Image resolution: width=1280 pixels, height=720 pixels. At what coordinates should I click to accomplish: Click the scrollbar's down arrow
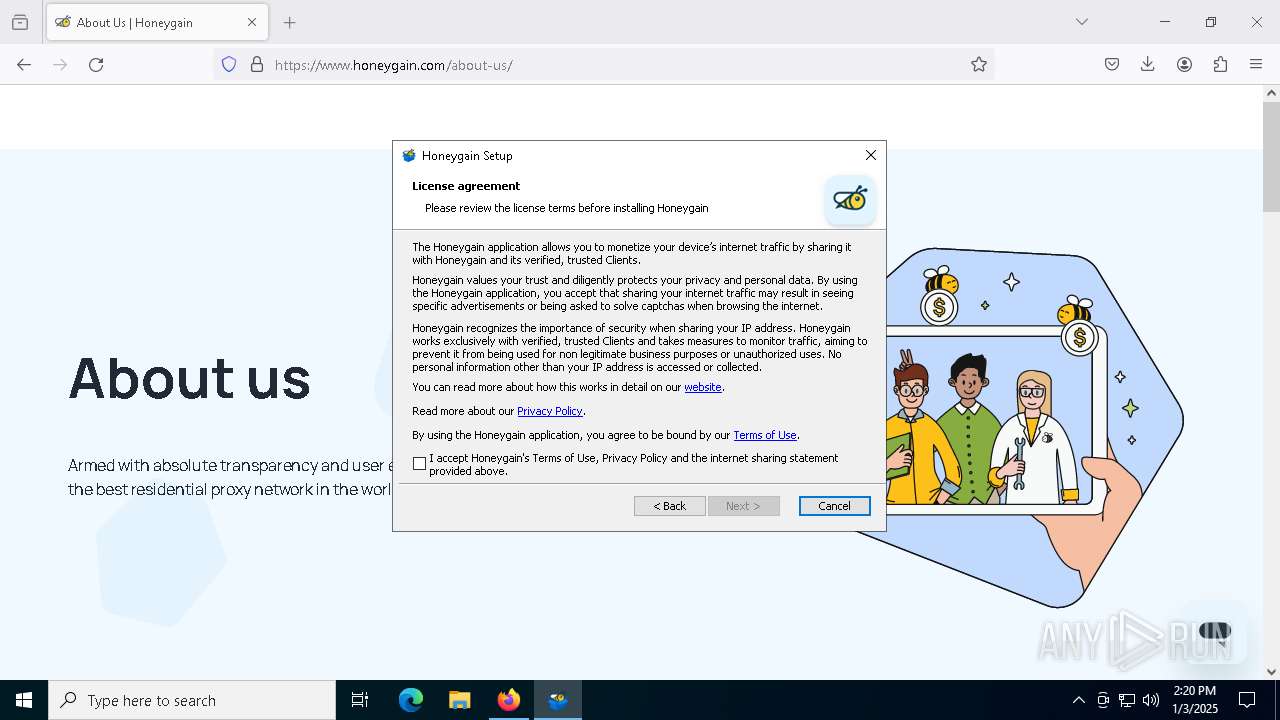pyautogui.click(x=1271, y=672)
